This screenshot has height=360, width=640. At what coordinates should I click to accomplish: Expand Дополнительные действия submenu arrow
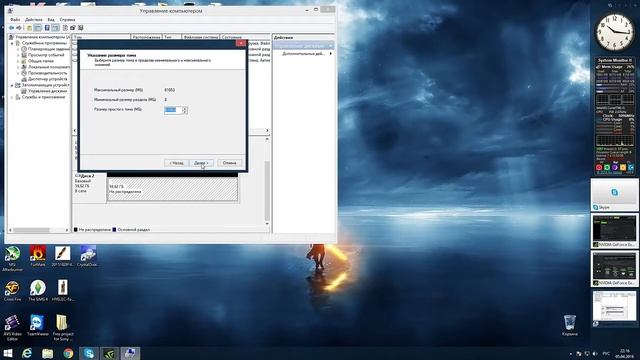(x=331, y=53)
